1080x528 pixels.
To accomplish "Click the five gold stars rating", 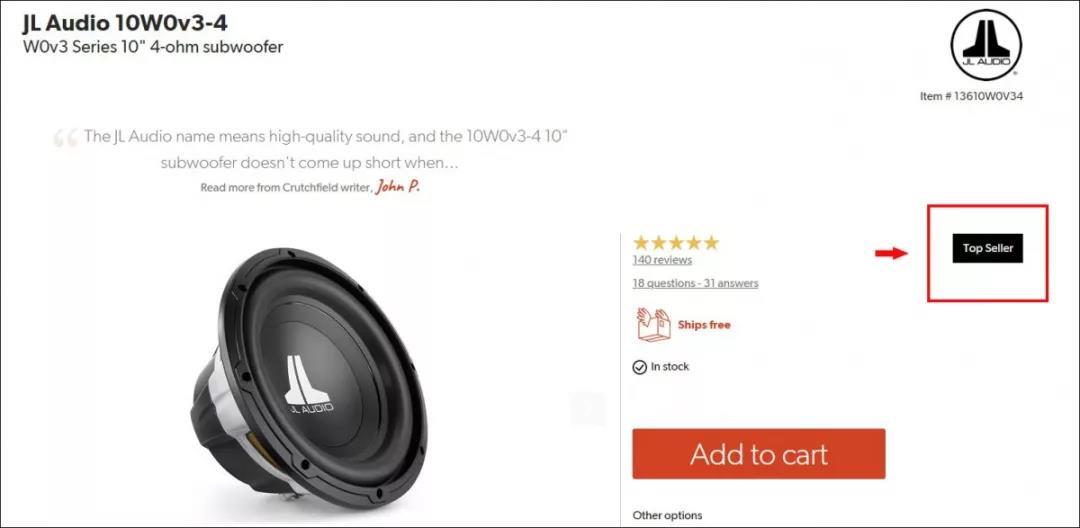I will coord(676,242).
